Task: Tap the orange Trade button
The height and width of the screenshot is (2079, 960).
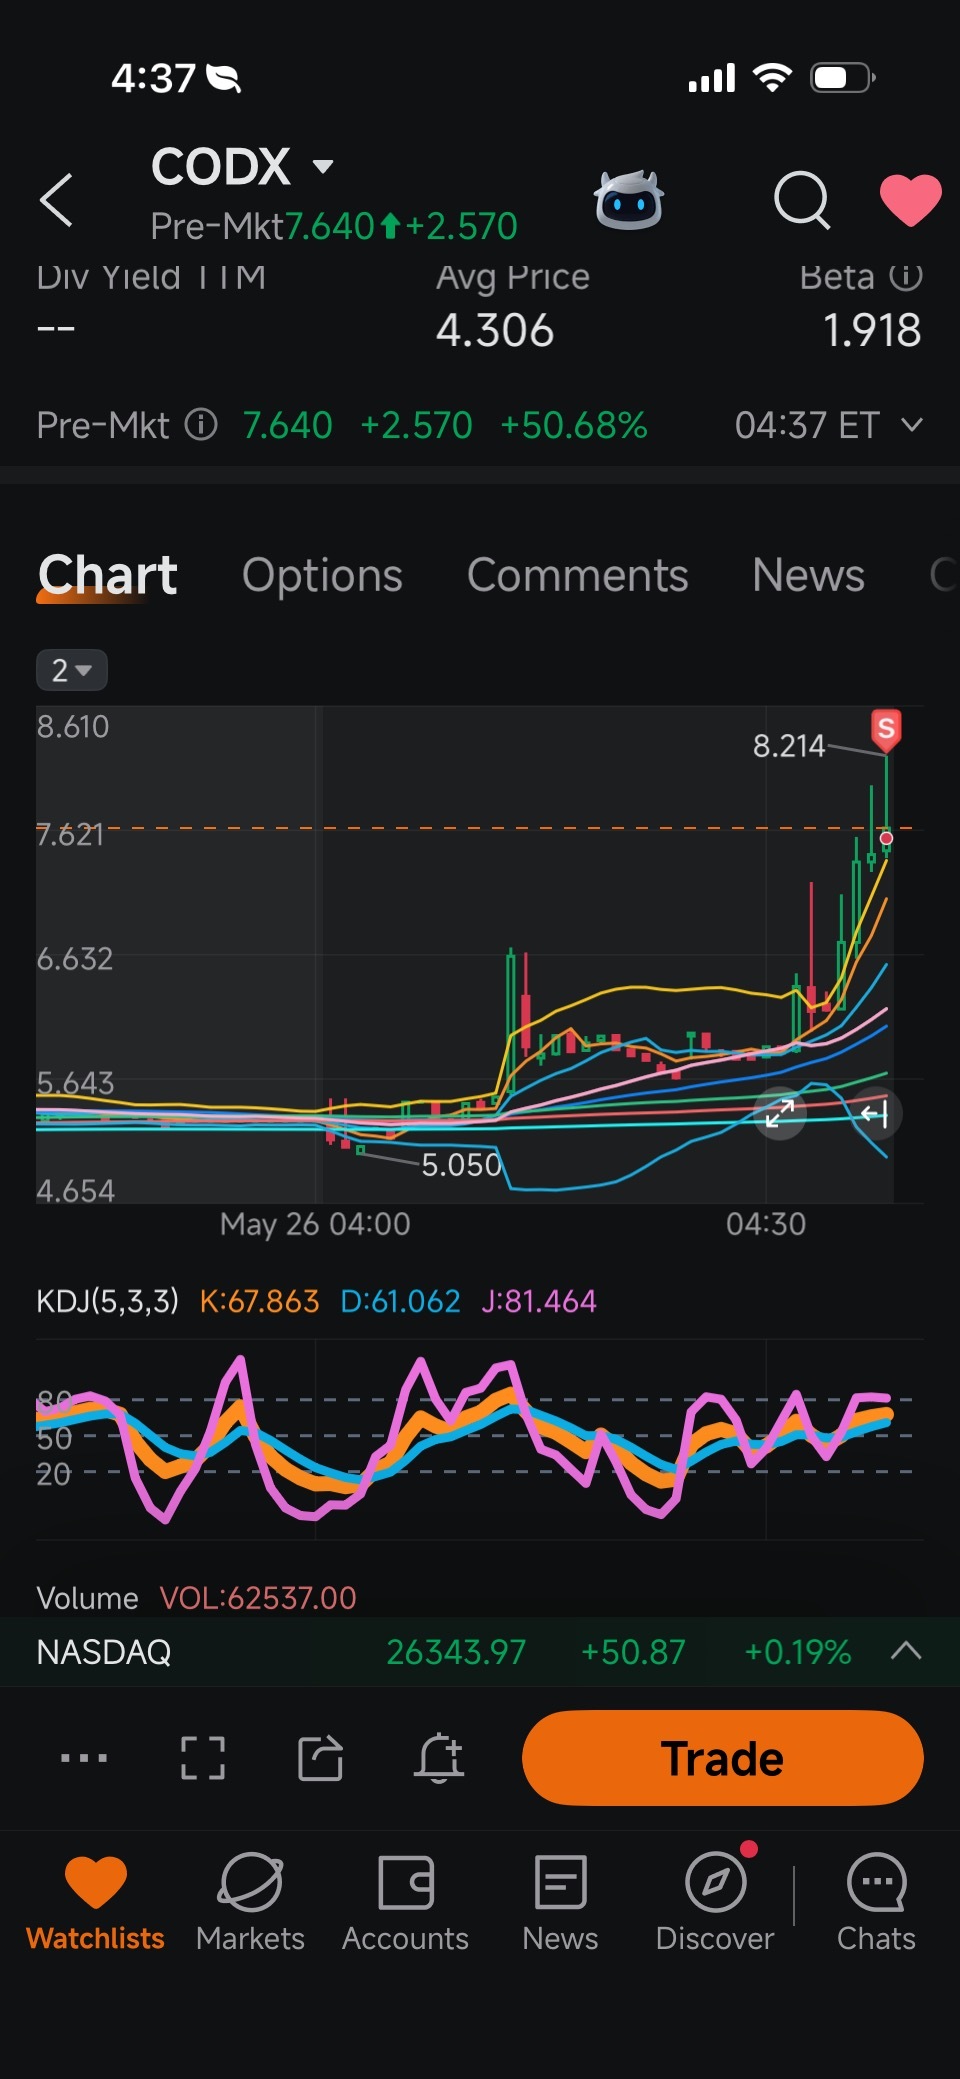Action: tap(722, 1757)
